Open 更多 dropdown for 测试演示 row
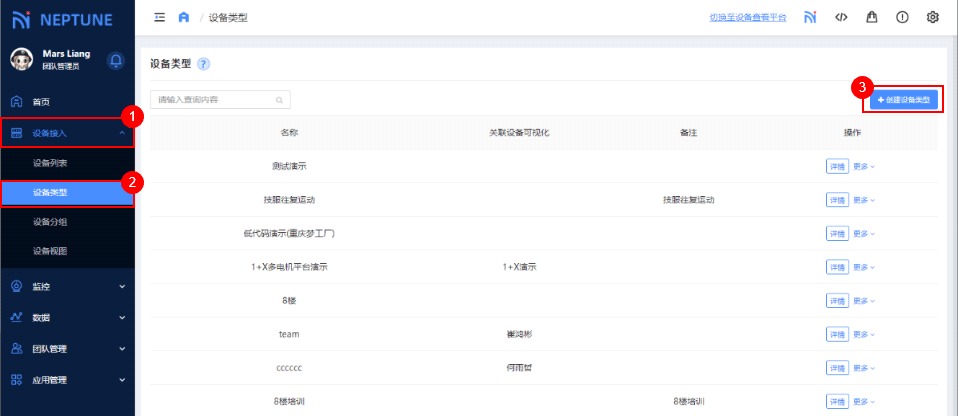The image size is (958, 416). pyautogui.click(x=863, y=166)
